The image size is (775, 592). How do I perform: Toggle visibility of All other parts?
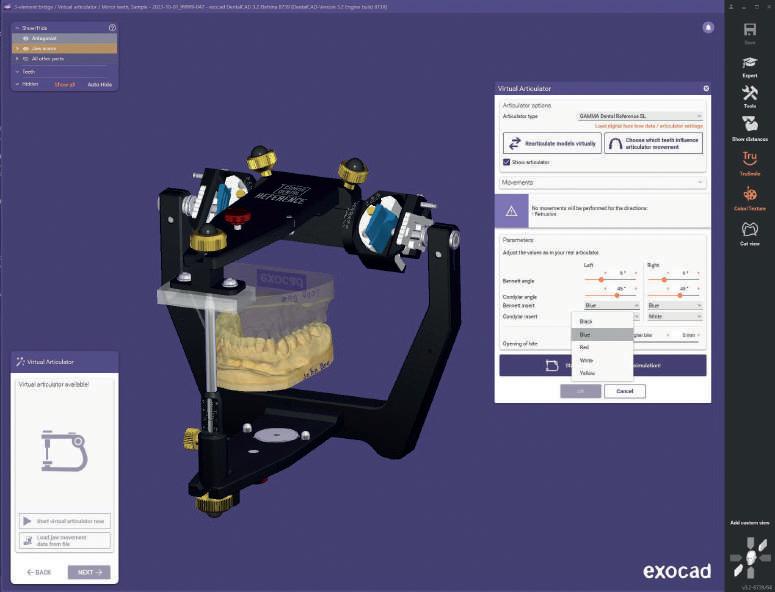26,59
